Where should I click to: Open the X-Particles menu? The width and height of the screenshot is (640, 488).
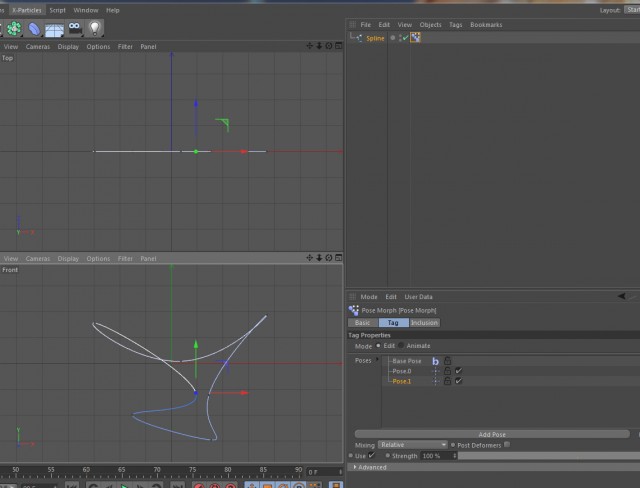pyautogui.click(x=27, y=10)
